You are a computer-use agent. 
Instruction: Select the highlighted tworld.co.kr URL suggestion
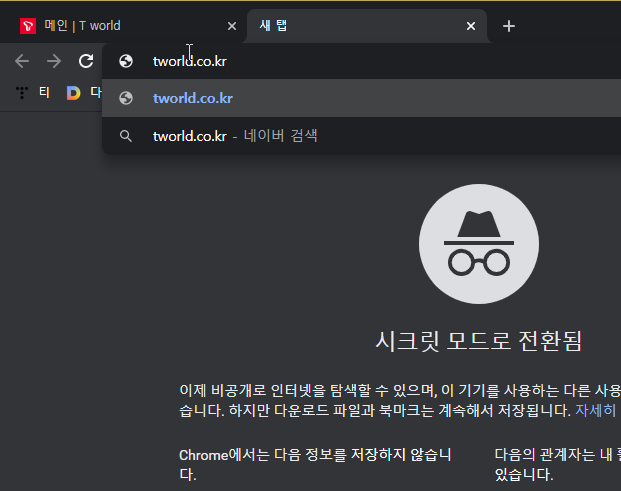(x=361, y=98)
